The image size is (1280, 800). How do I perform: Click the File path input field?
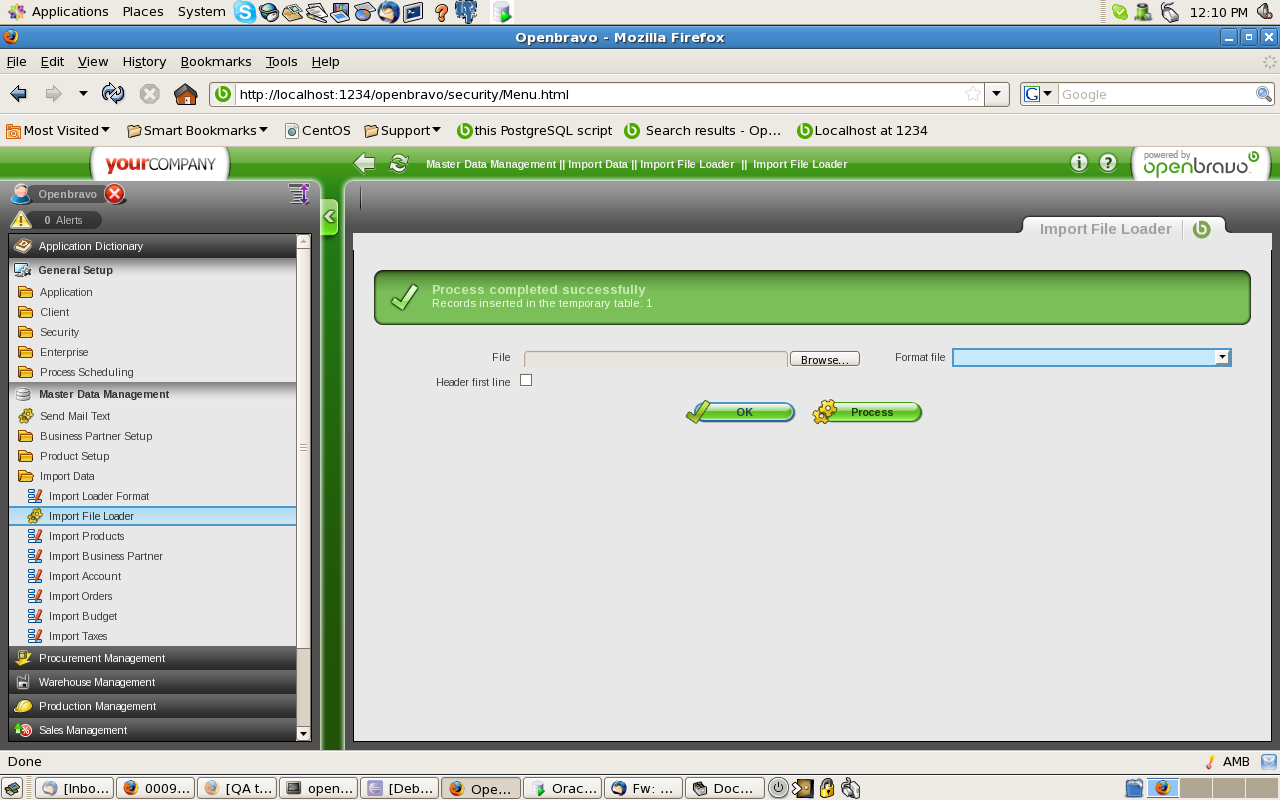coord(656,359)
